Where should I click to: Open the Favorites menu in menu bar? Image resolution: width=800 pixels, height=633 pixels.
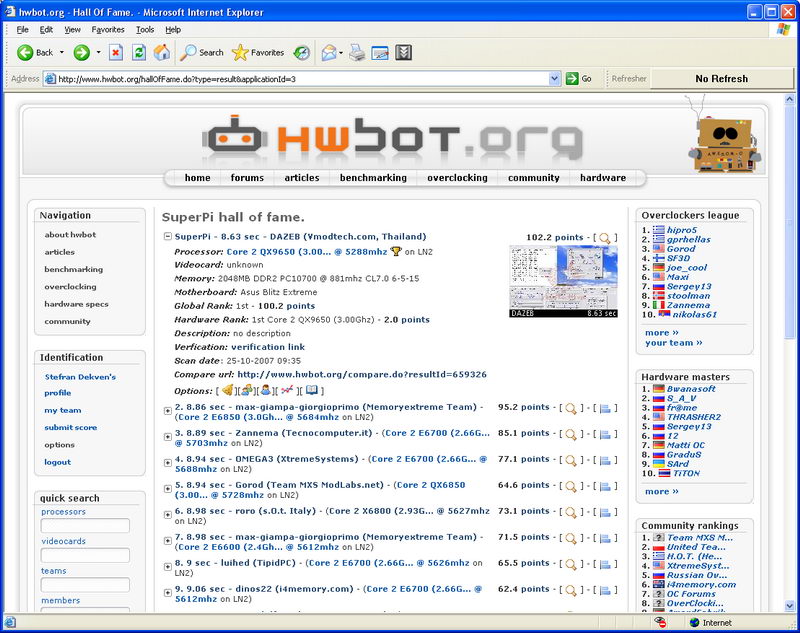pyautogui.click(x=108, y=30)
